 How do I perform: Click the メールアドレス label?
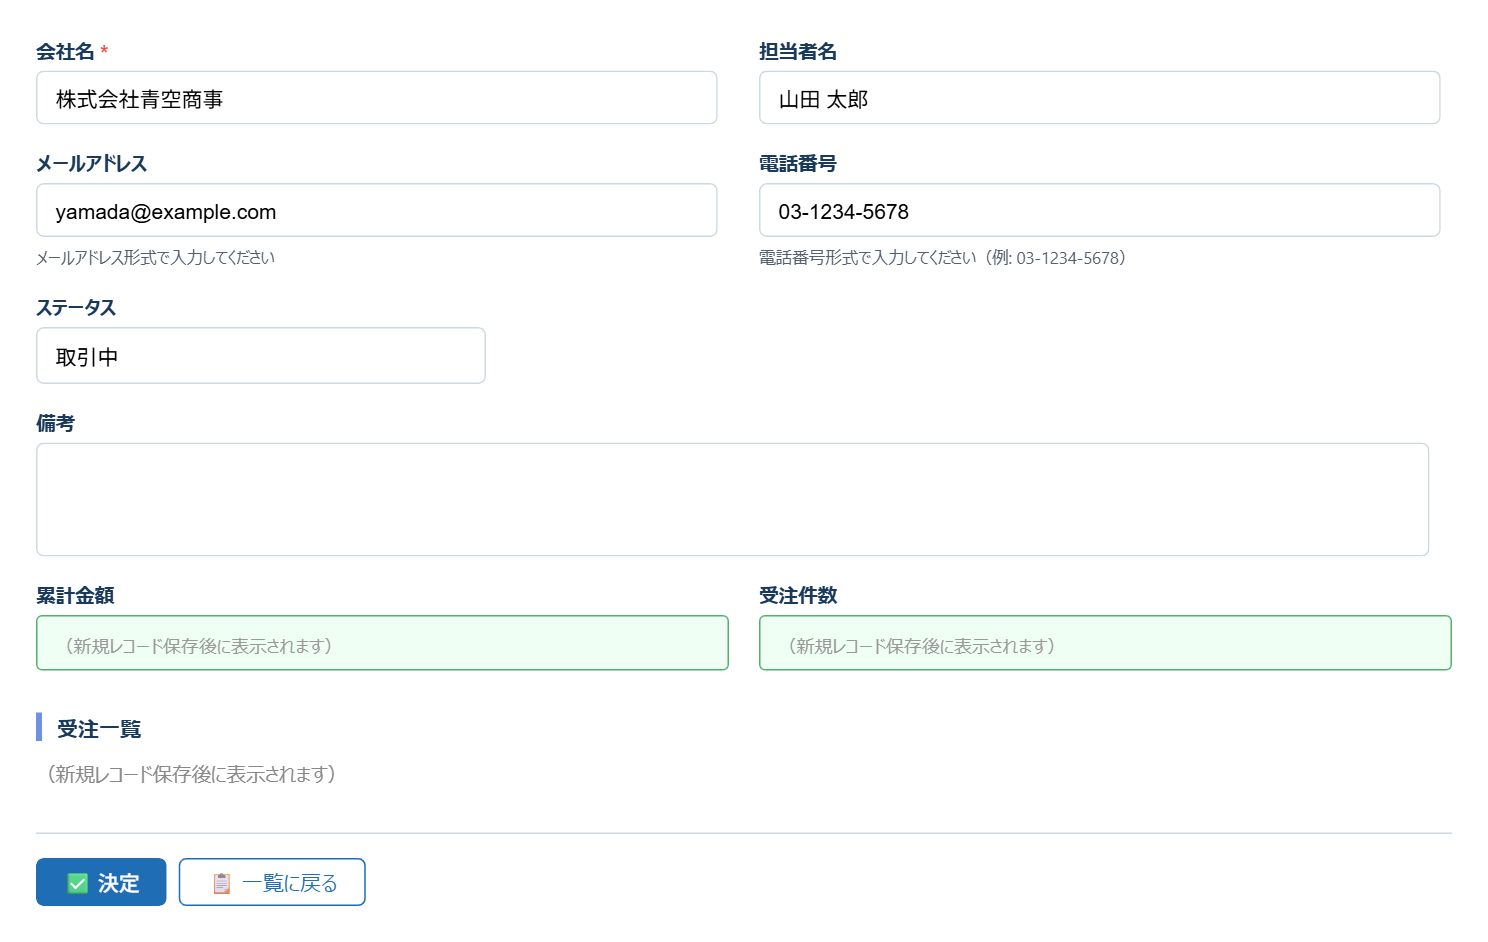click(91, 164)
